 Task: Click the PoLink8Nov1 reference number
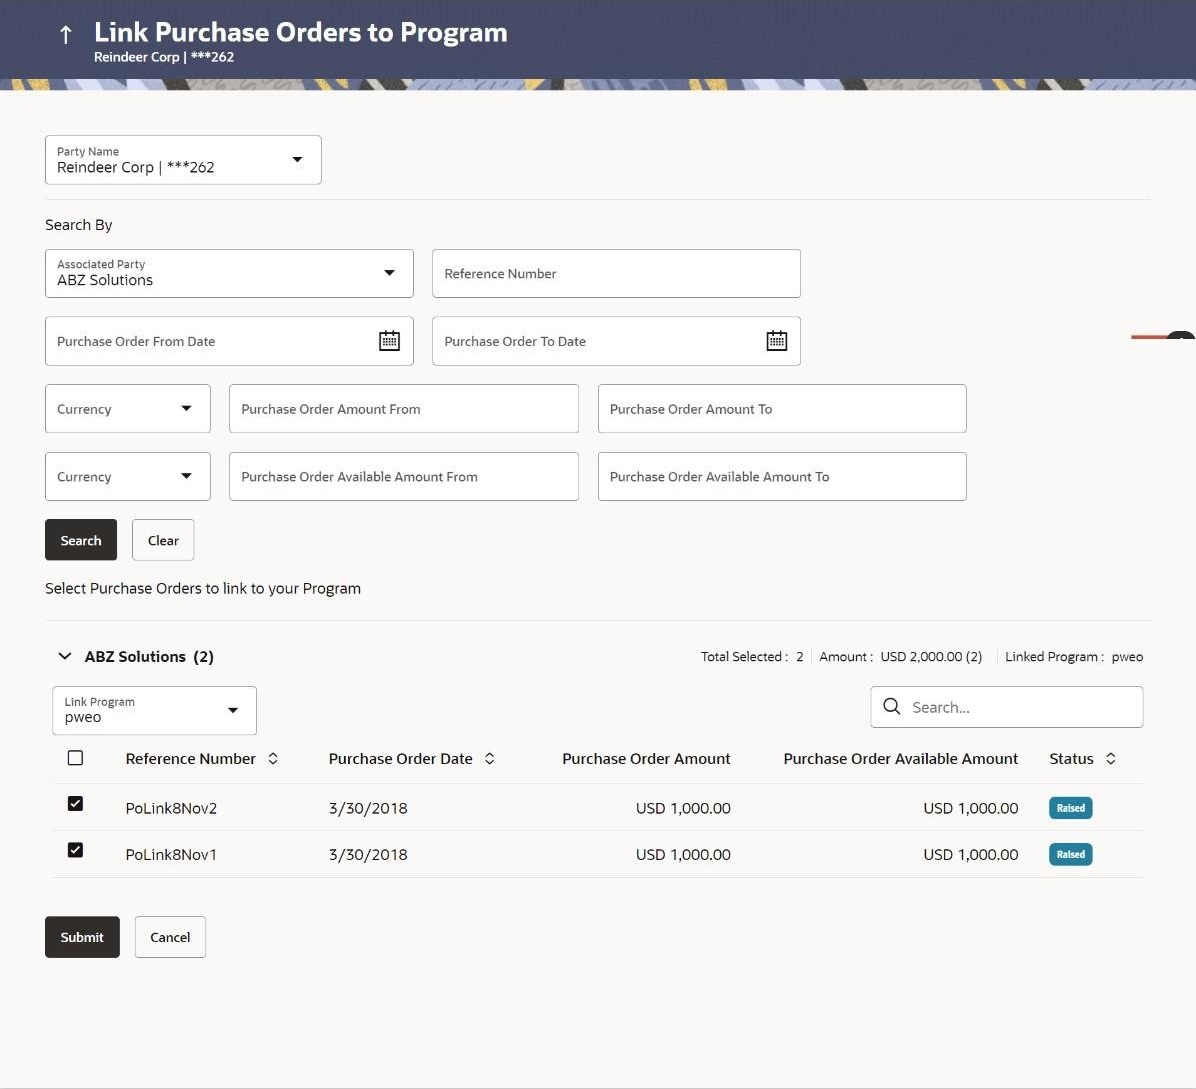(171, 855)
